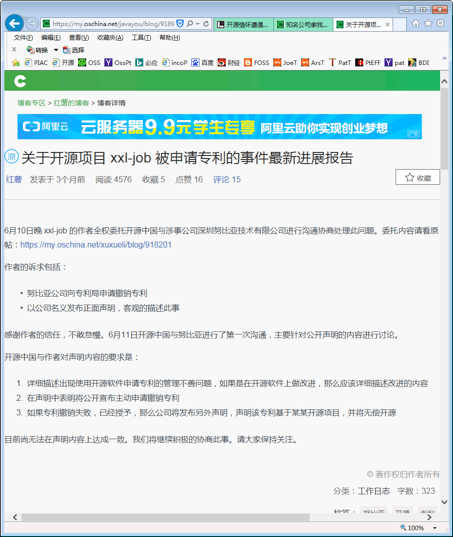Open the 工具(T) menu
This screenshot has height=537, width=453.
click(141, 38)
